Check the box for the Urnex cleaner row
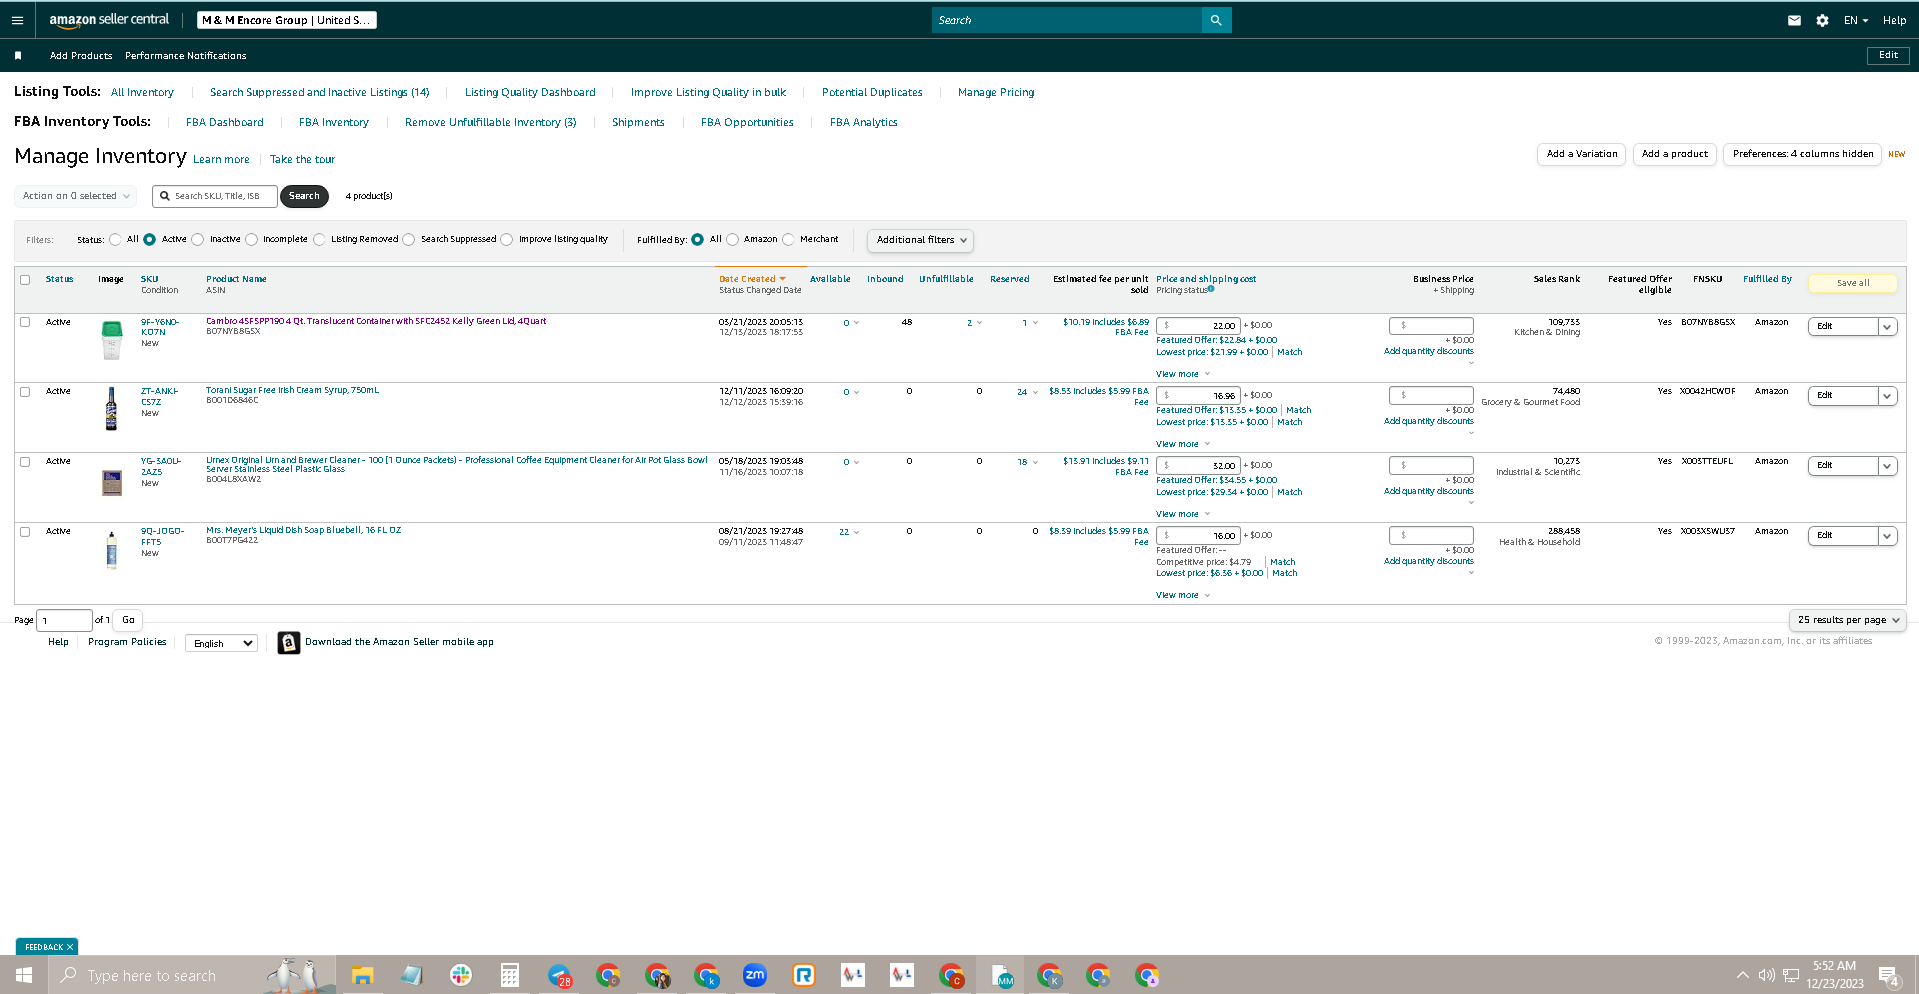 [x=25, y=462]
